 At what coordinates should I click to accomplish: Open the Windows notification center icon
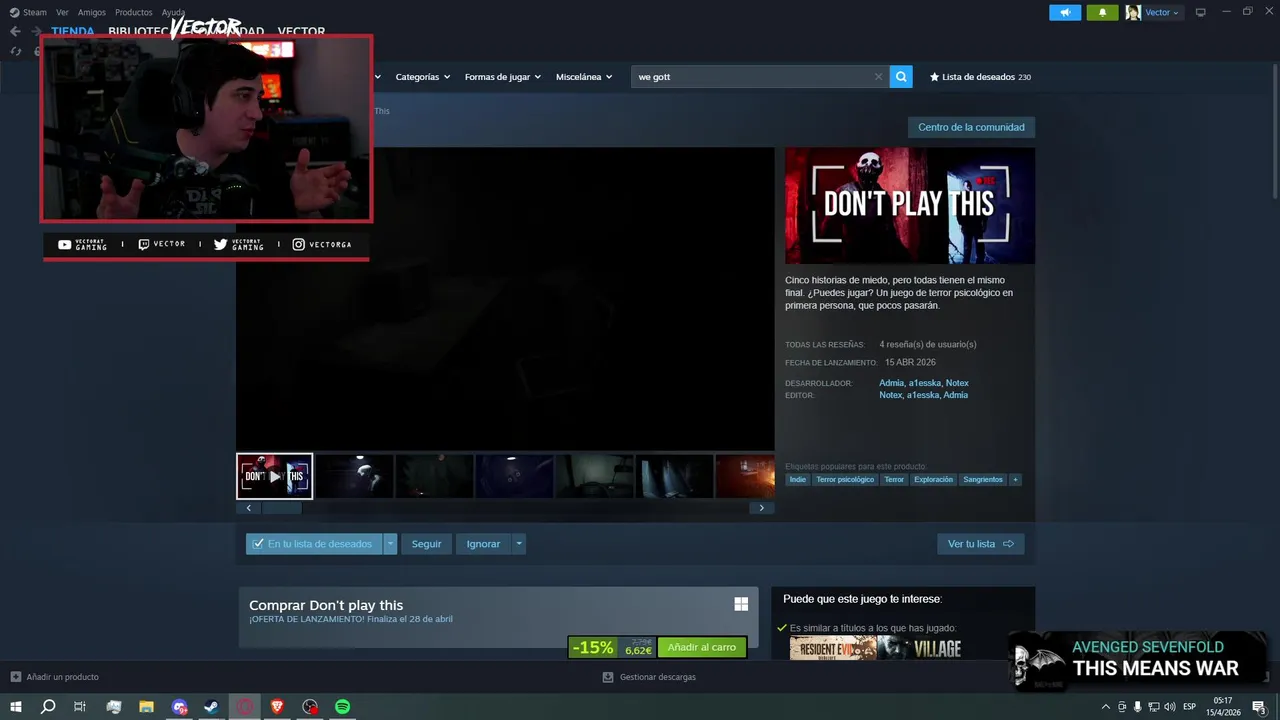coord(1260,707)
